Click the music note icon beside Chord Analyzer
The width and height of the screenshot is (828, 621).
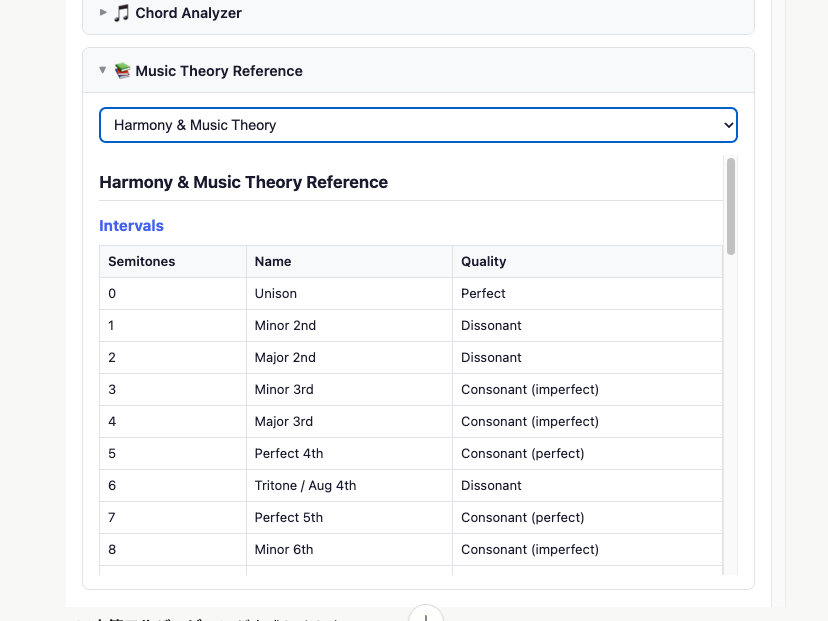[x=120, y=13]
